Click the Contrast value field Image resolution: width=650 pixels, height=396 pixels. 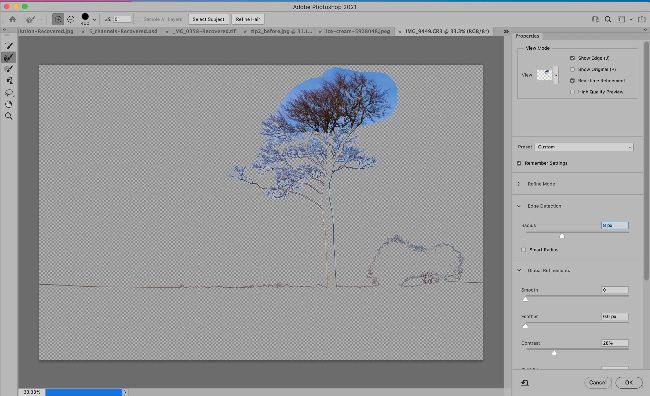click(x=614, y=343)
